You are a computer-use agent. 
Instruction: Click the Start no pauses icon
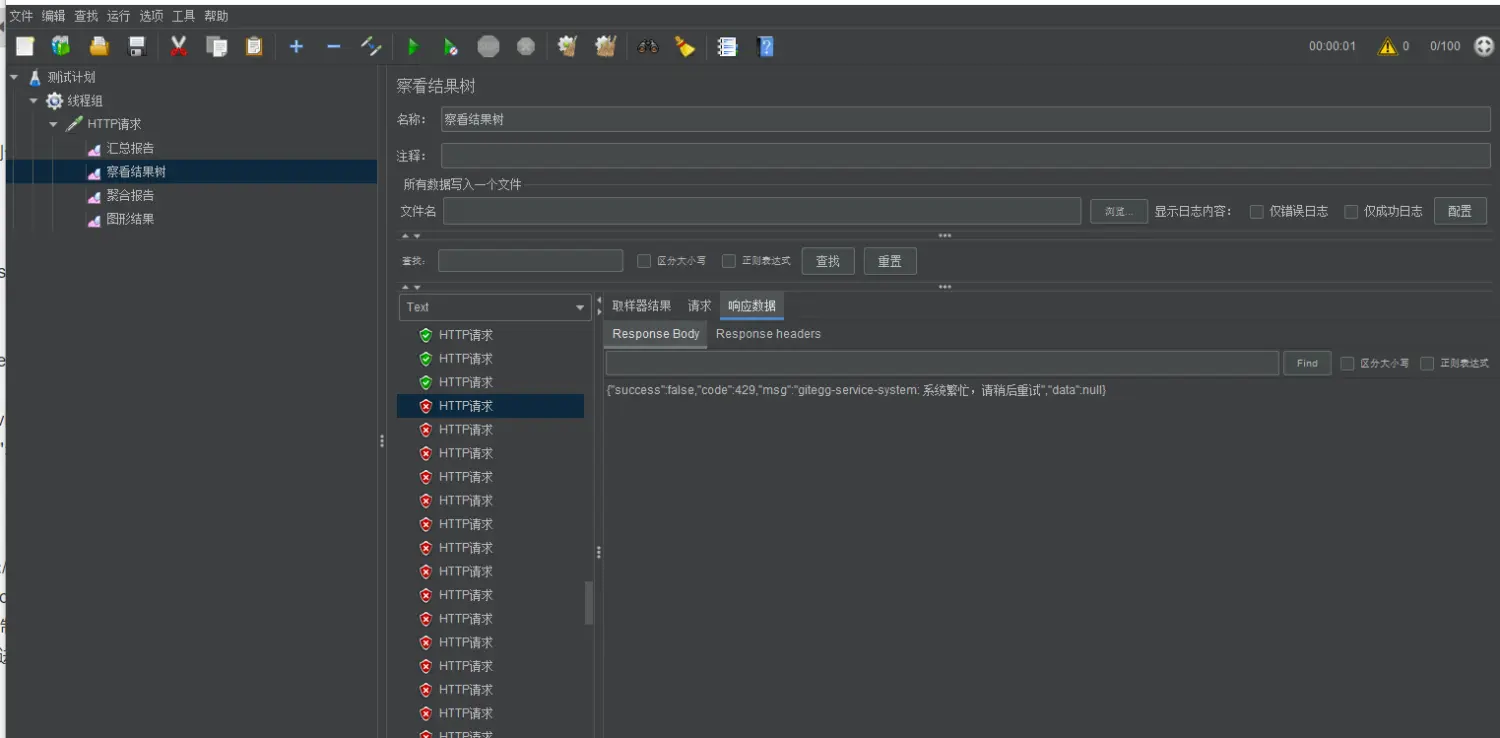[x=451, y=46]
